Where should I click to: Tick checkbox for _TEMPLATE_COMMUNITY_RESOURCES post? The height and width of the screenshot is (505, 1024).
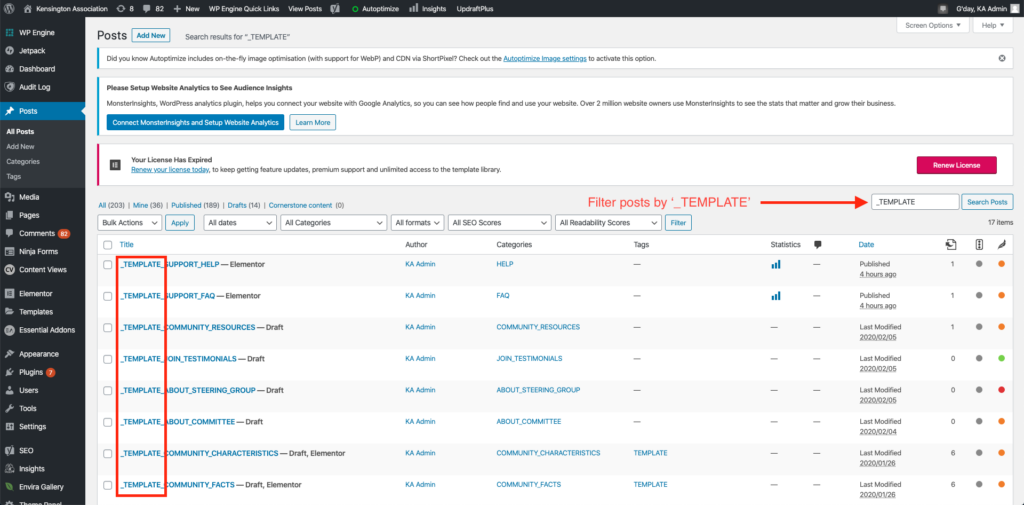(108, 327)
